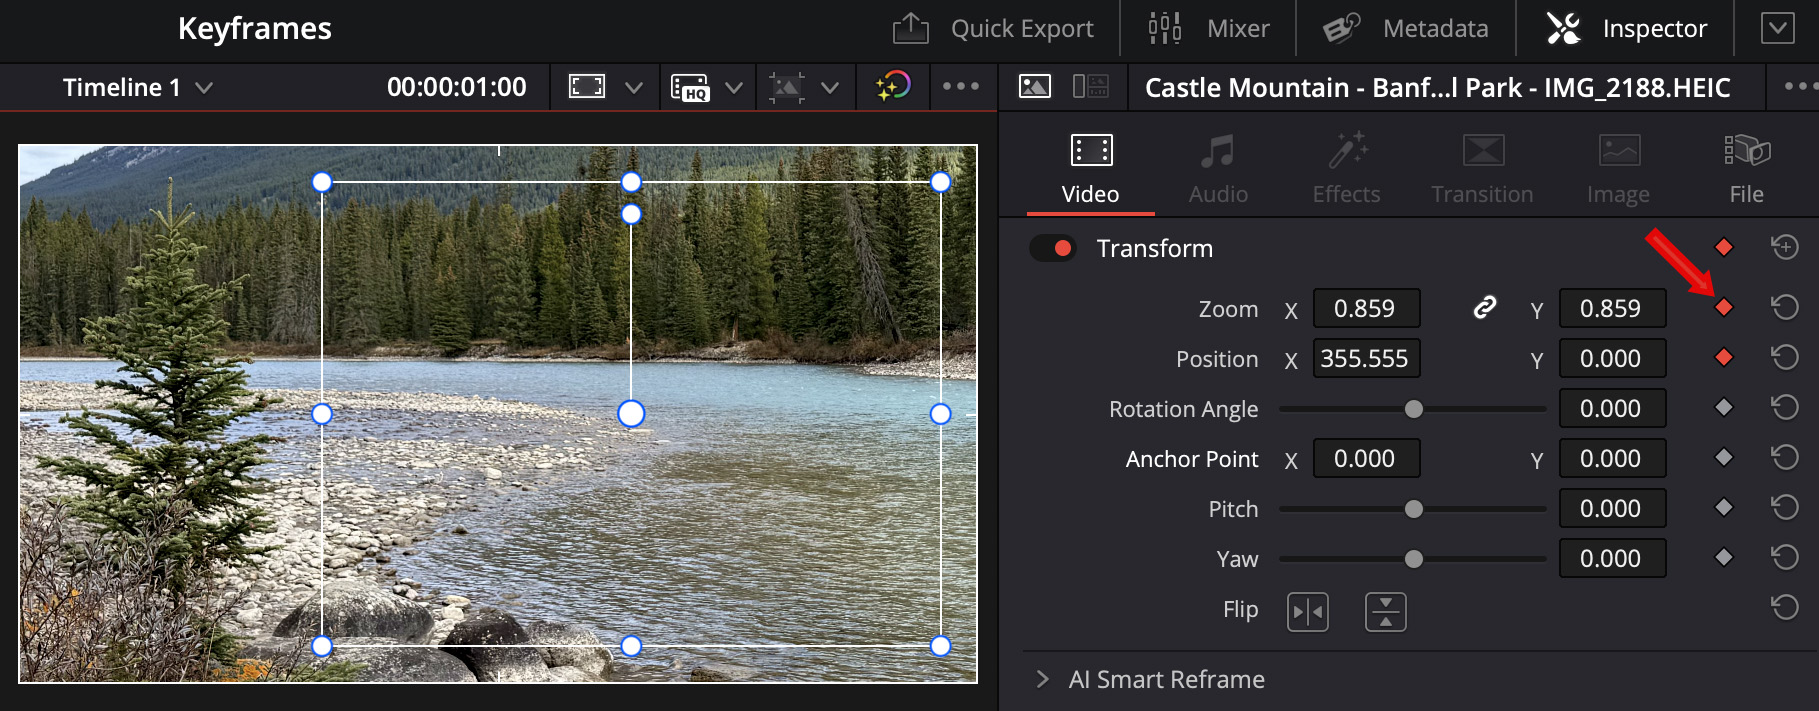Add a Pitch keyframe

tap(1723, 508)
